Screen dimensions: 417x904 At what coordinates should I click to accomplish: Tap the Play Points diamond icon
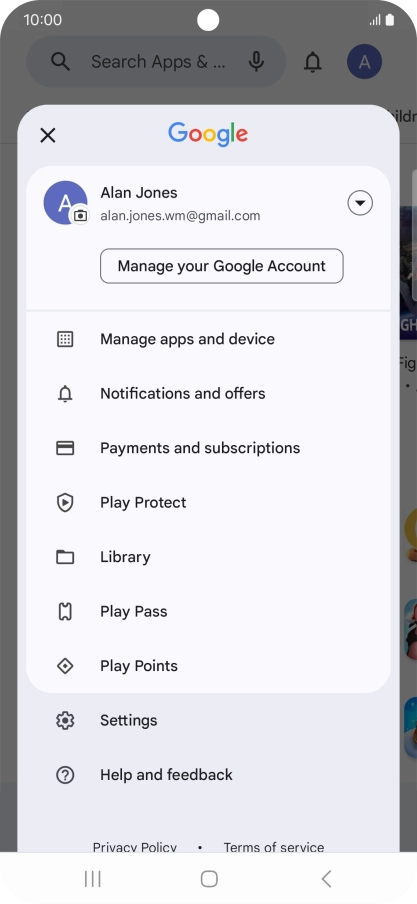[x=65, y=666]
